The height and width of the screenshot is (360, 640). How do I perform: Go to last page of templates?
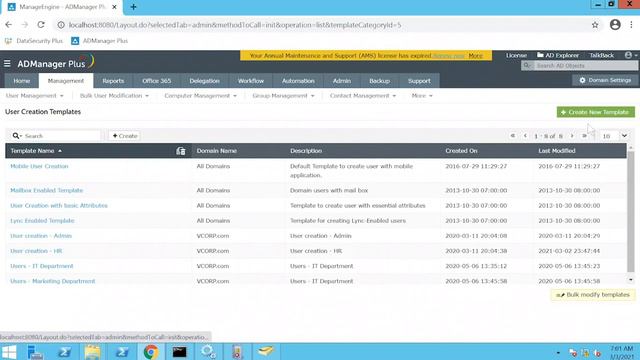[584, 136]
